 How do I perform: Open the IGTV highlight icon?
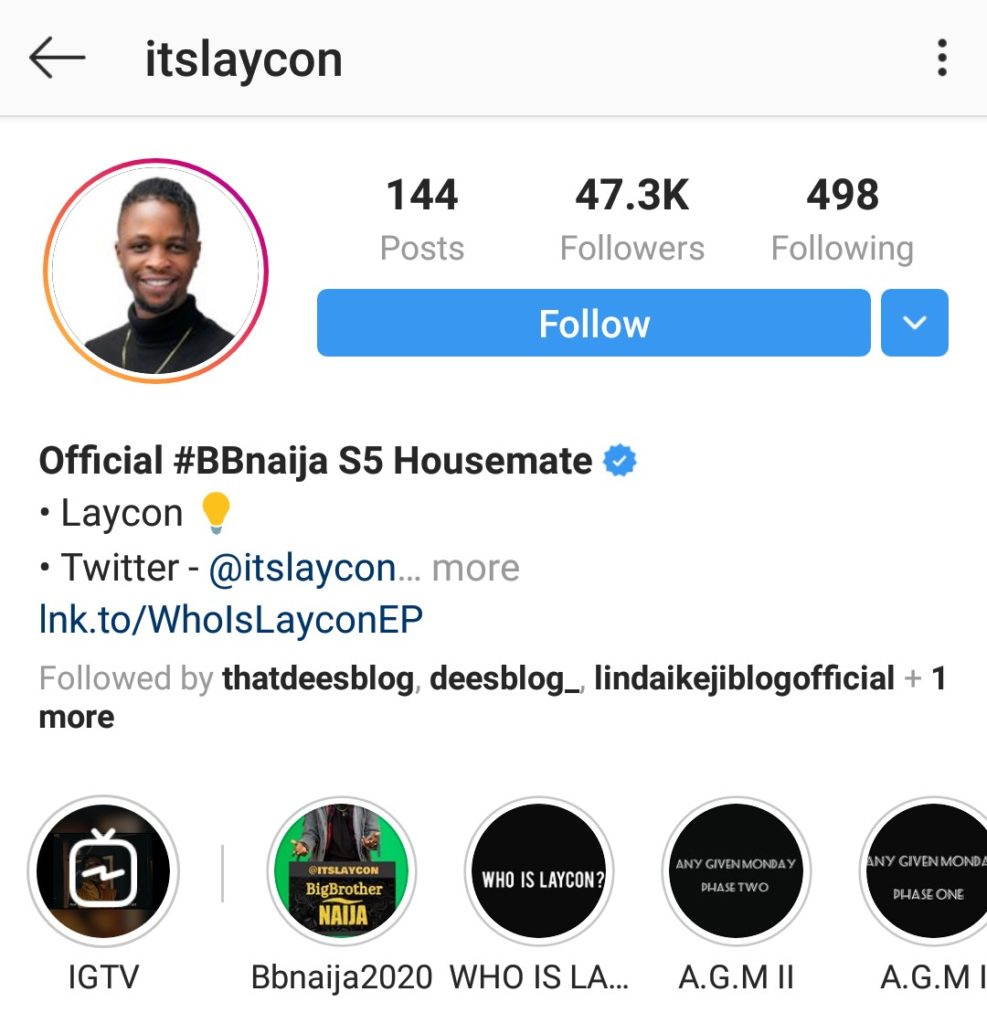[x=103, y=871]
